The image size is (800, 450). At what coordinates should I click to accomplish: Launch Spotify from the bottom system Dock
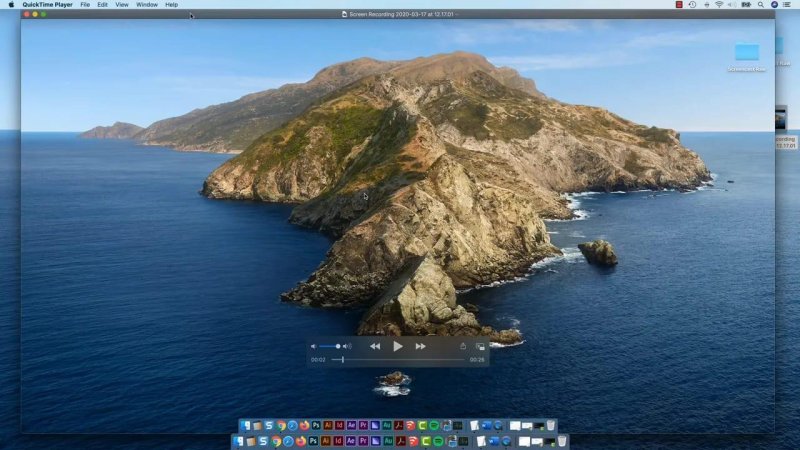(x=438, y=441)
